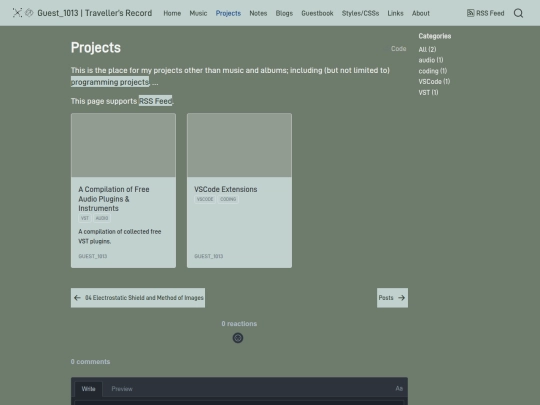Click the 'A compilation of collected free VST plugins' text
Image resolution: width=540 pixels, height=405 pixels.
[x=120, y=236]
